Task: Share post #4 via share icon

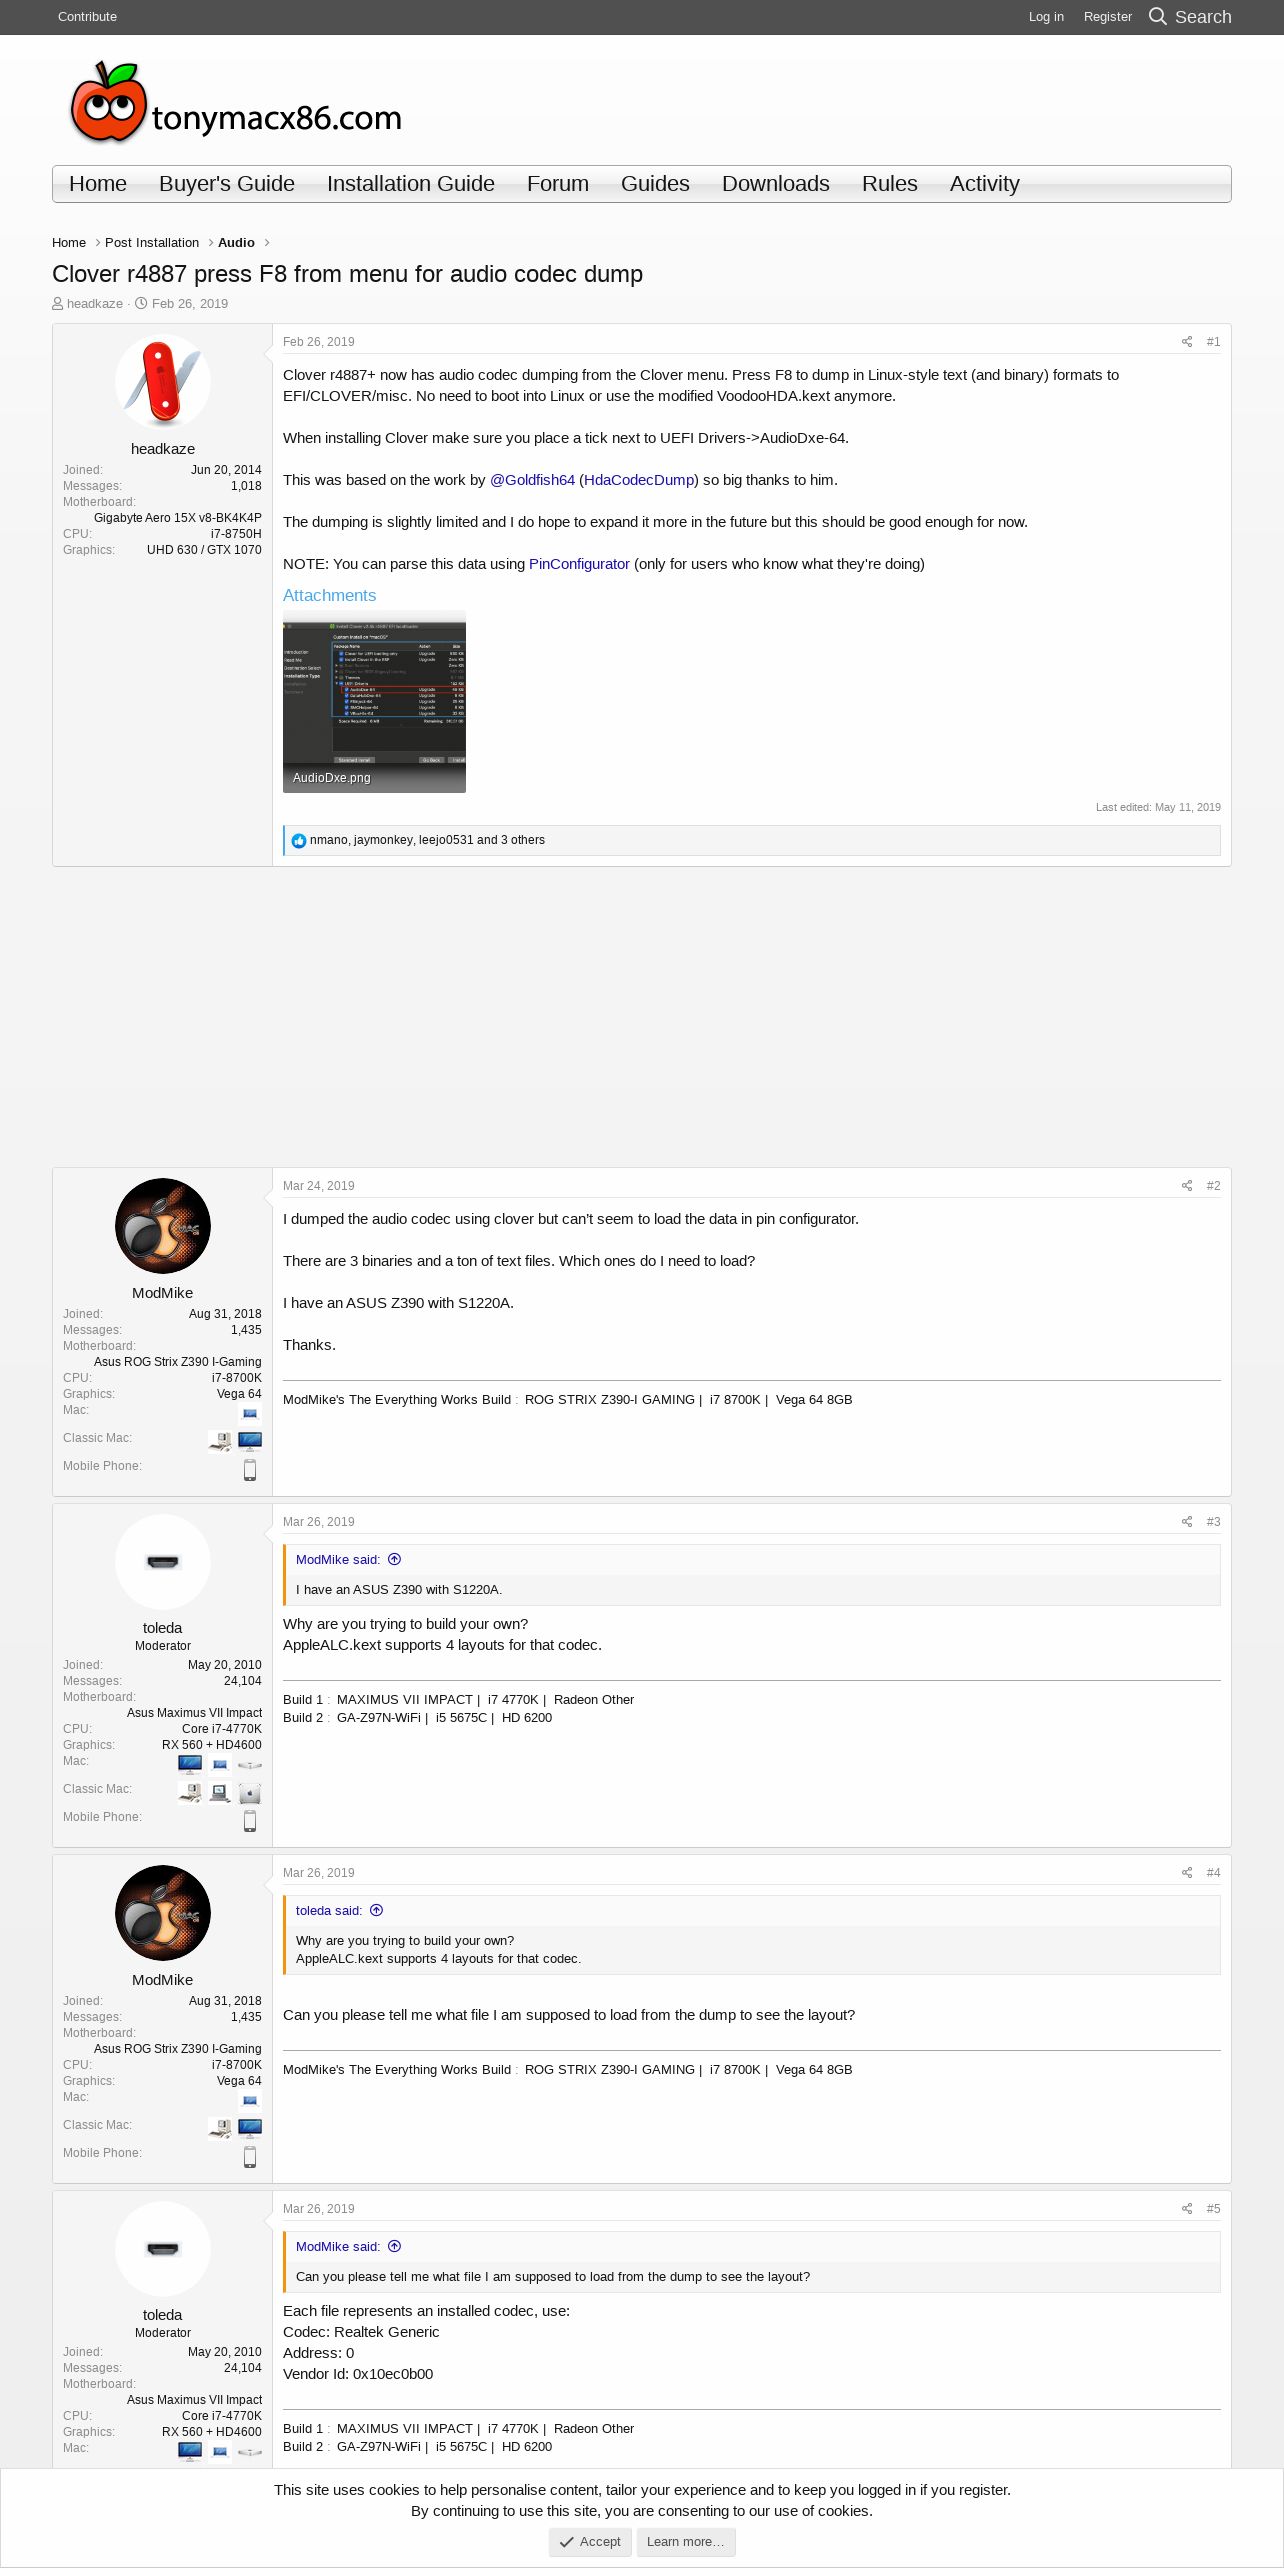Action: [1187, 1873]
